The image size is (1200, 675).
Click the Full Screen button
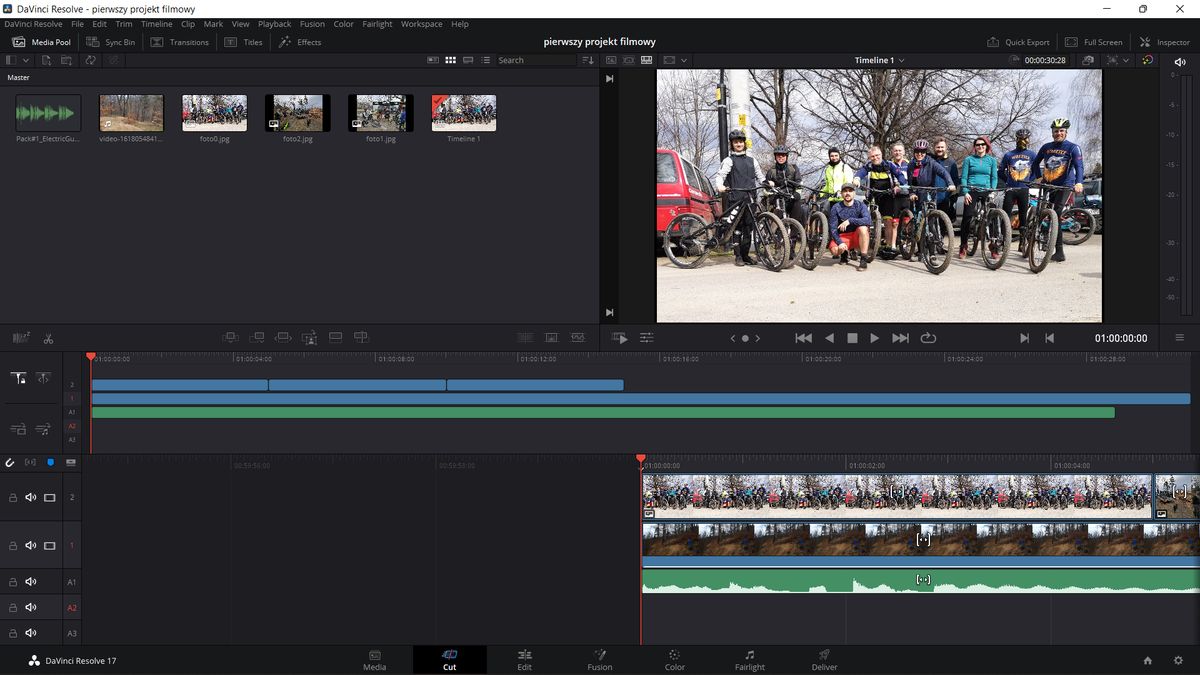pos(1094,42)
